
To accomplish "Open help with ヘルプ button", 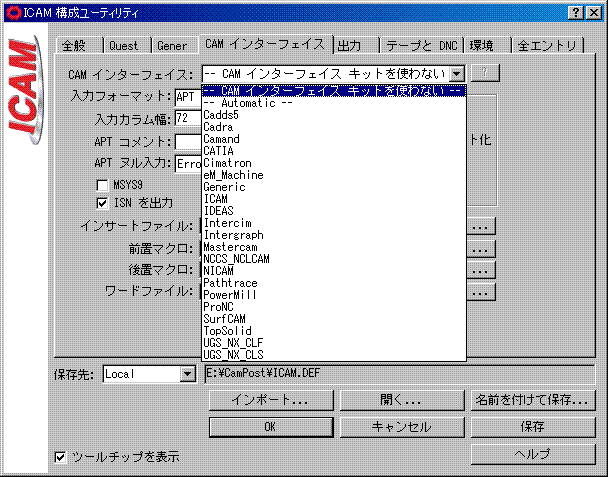I will pos(533,454).
